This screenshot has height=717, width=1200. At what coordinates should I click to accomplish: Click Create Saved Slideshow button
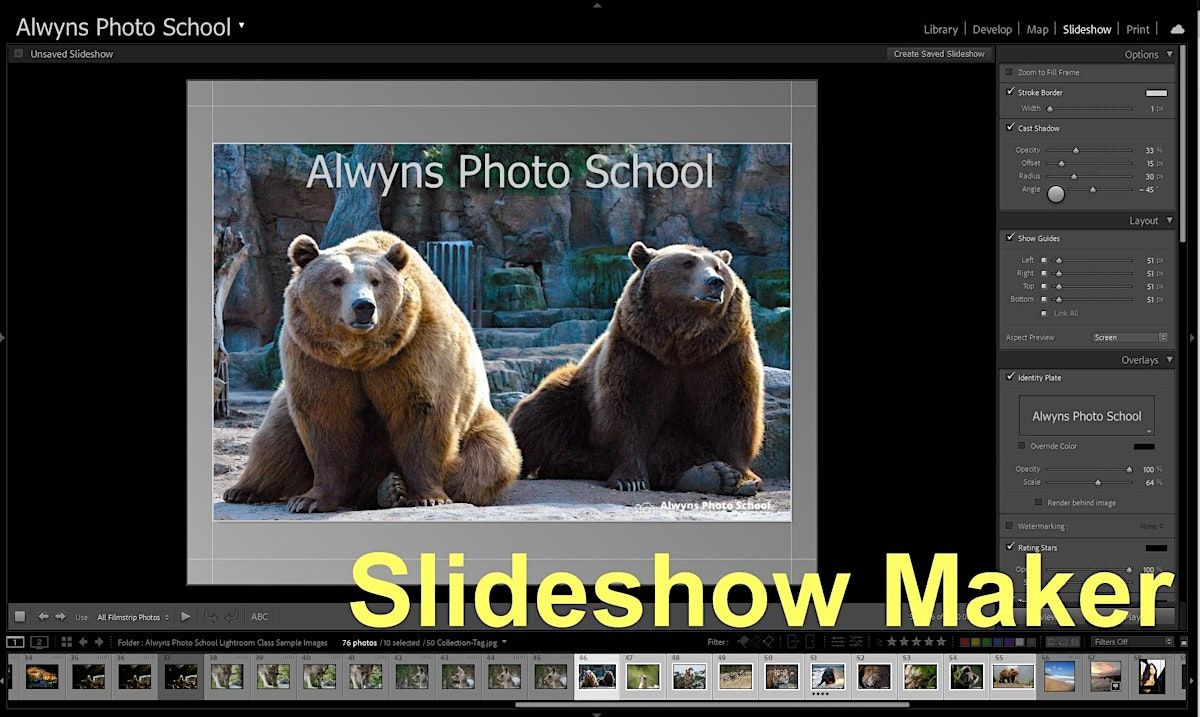click(939, 54)
